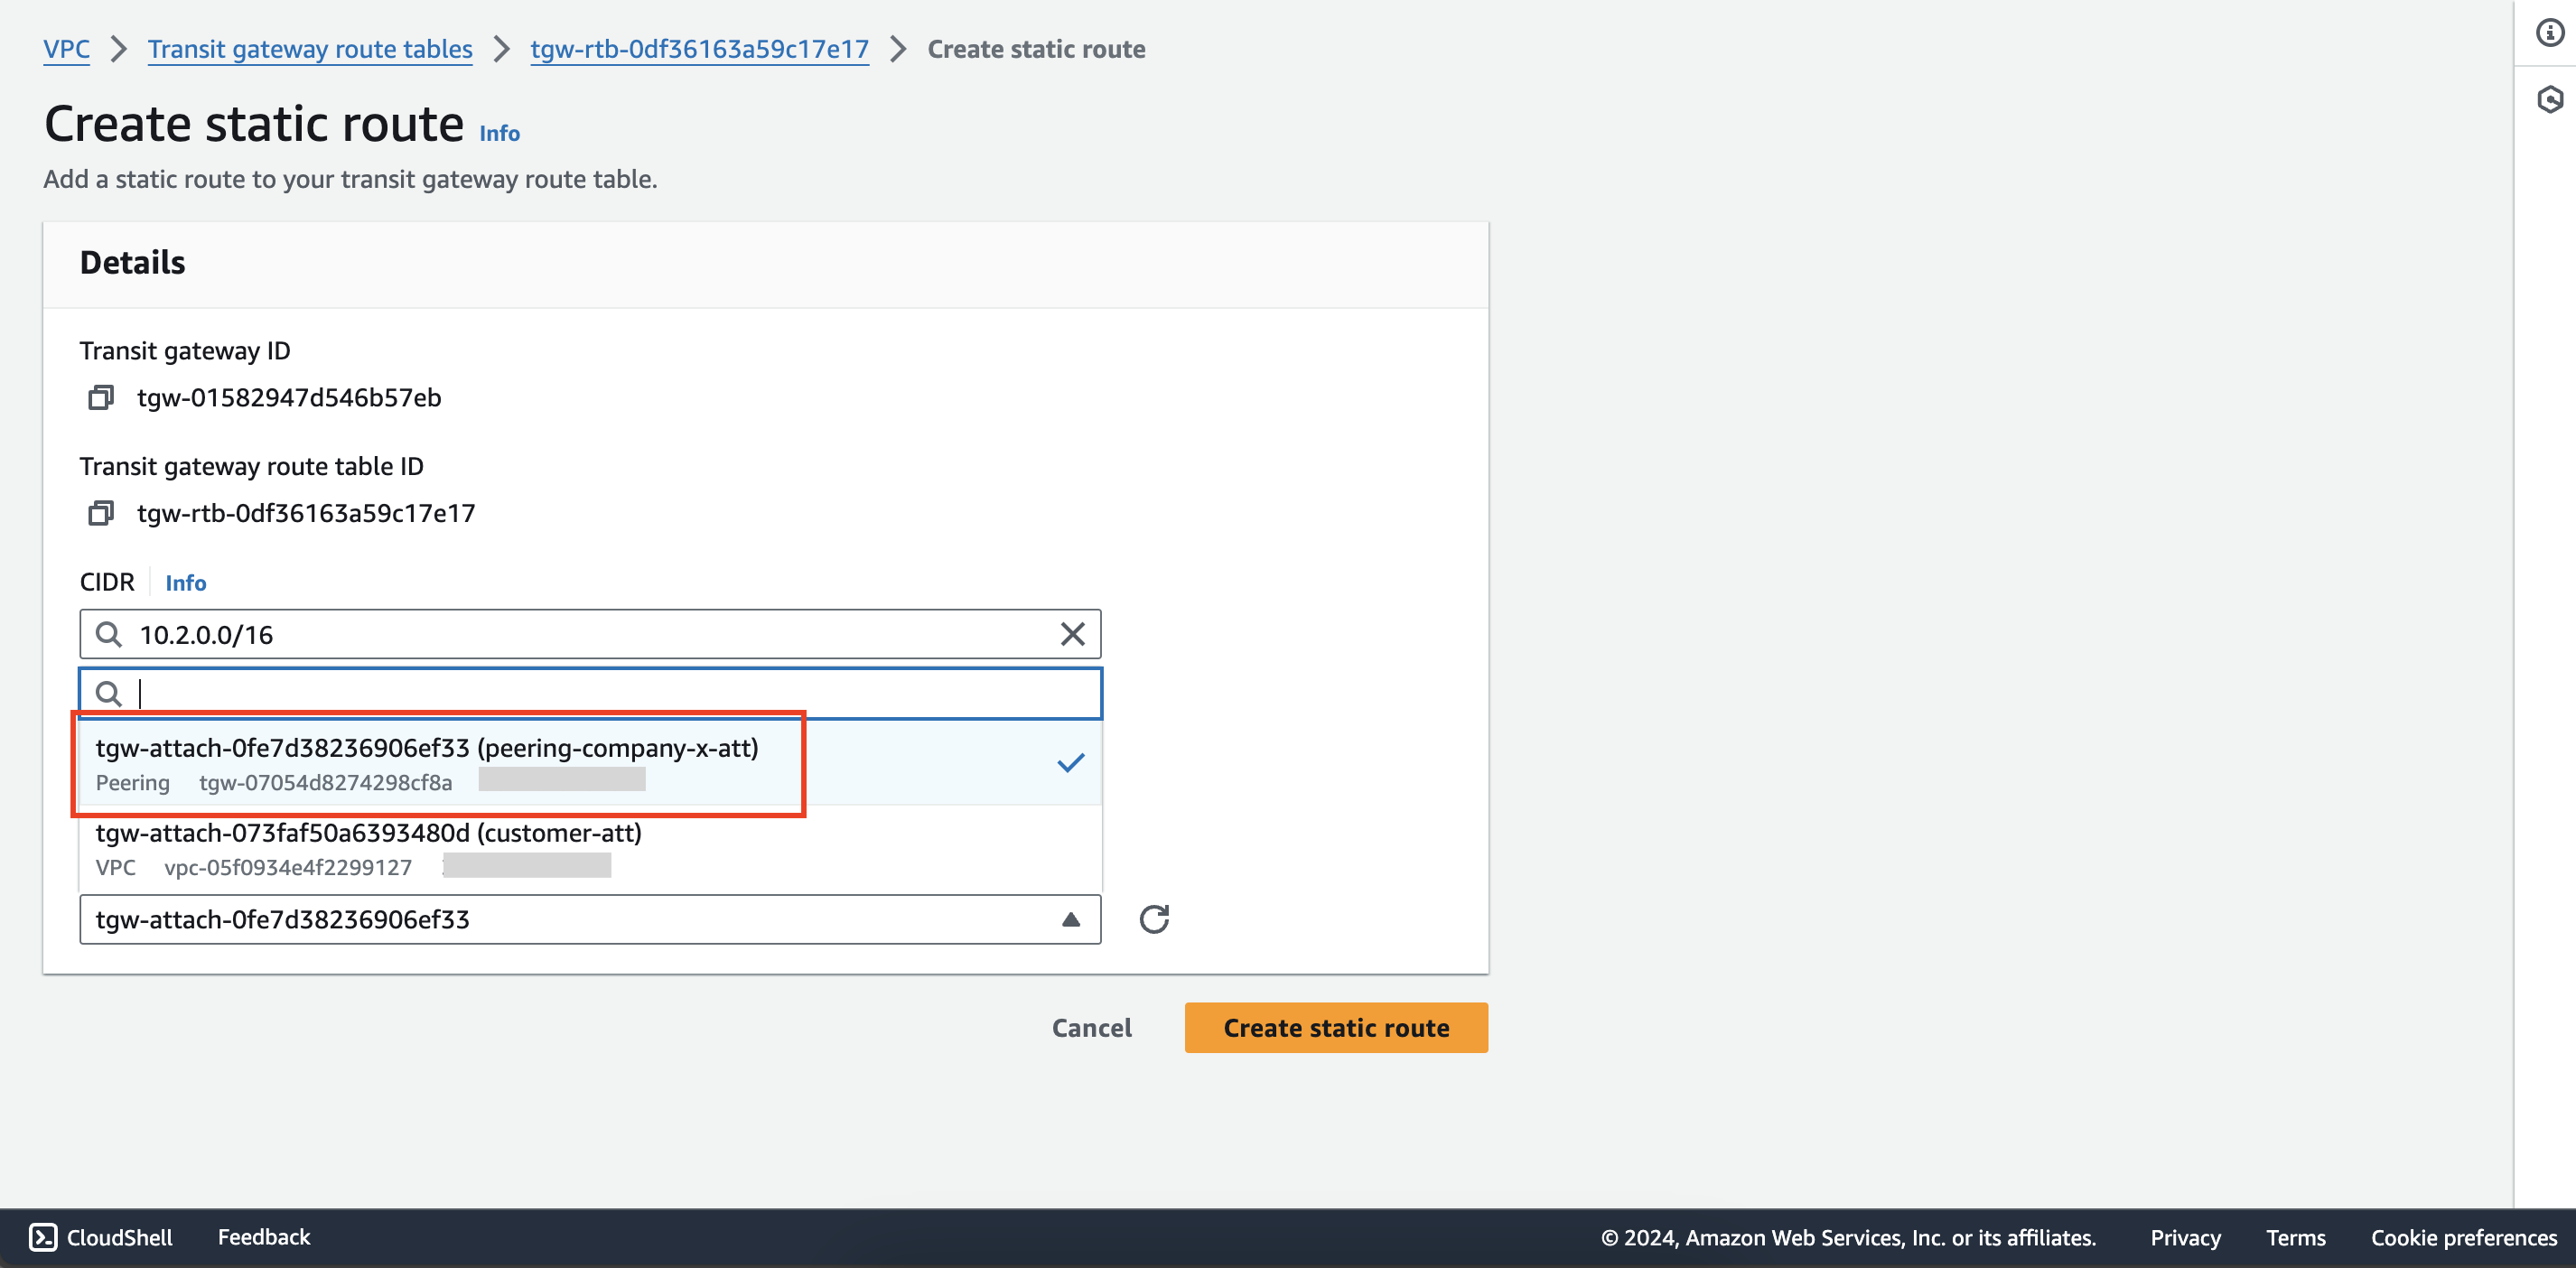Click the selected tgw-attach-0fe7d38236906ef33 value box
The height and width of the screenshot is (1268, 2576).
pyautogui.click(x=591, y=919)
